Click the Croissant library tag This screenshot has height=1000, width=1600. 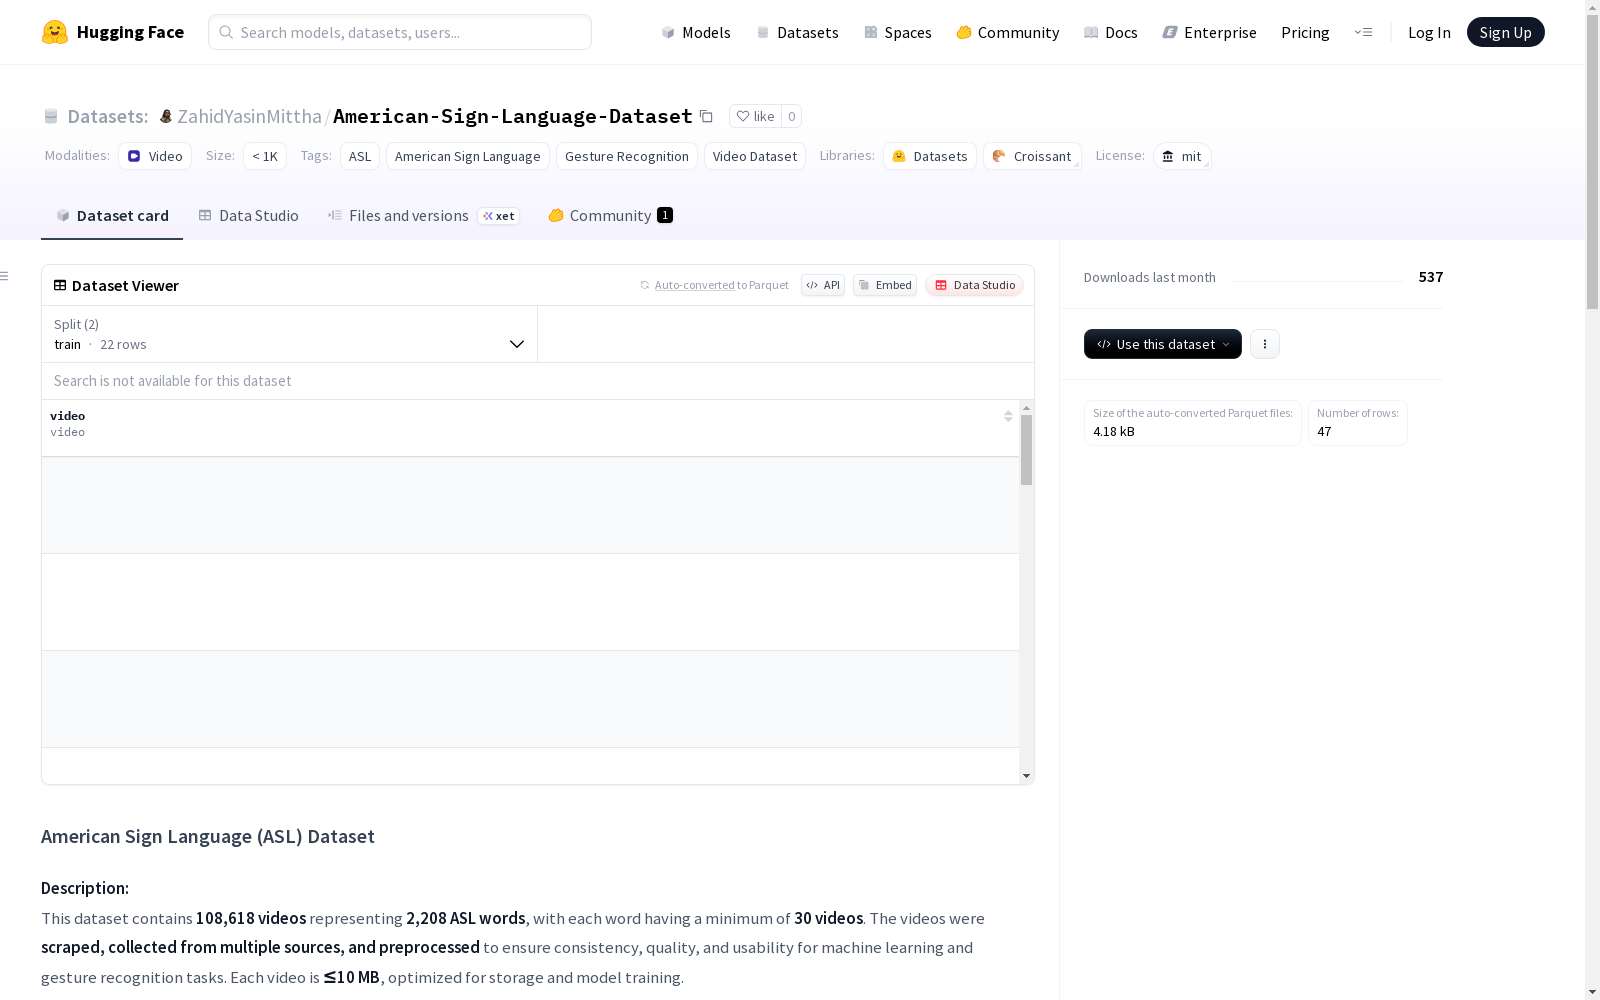[x=1032, y=156]
